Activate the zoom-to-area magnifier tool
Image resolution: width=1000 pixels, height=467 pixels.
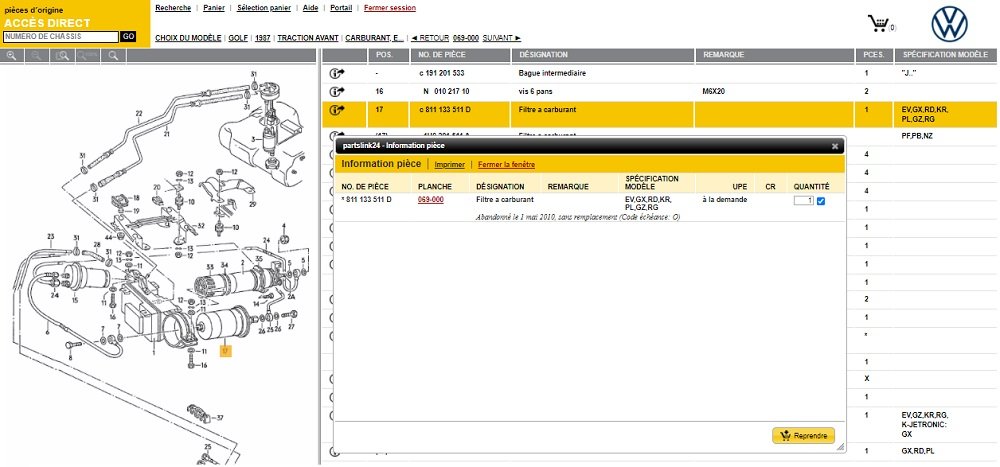[62, 56]
